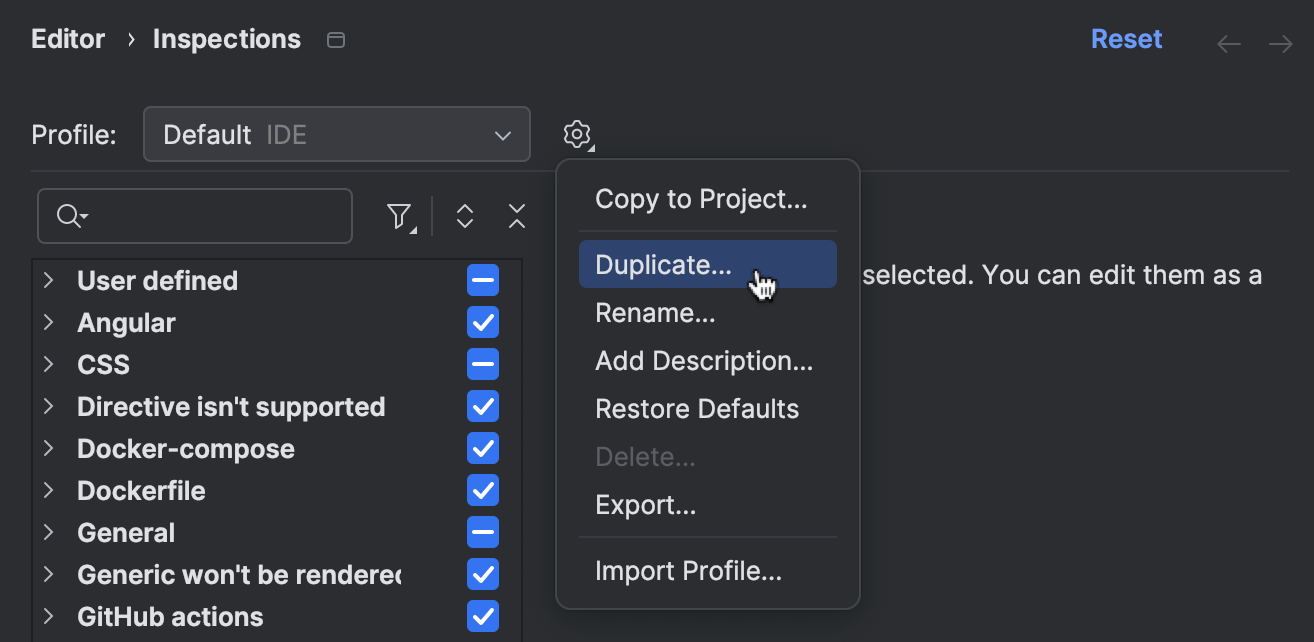Screen dimensions: 1314x642
Task: Click Editor in the breadcrumb
Action: (68, 39)
